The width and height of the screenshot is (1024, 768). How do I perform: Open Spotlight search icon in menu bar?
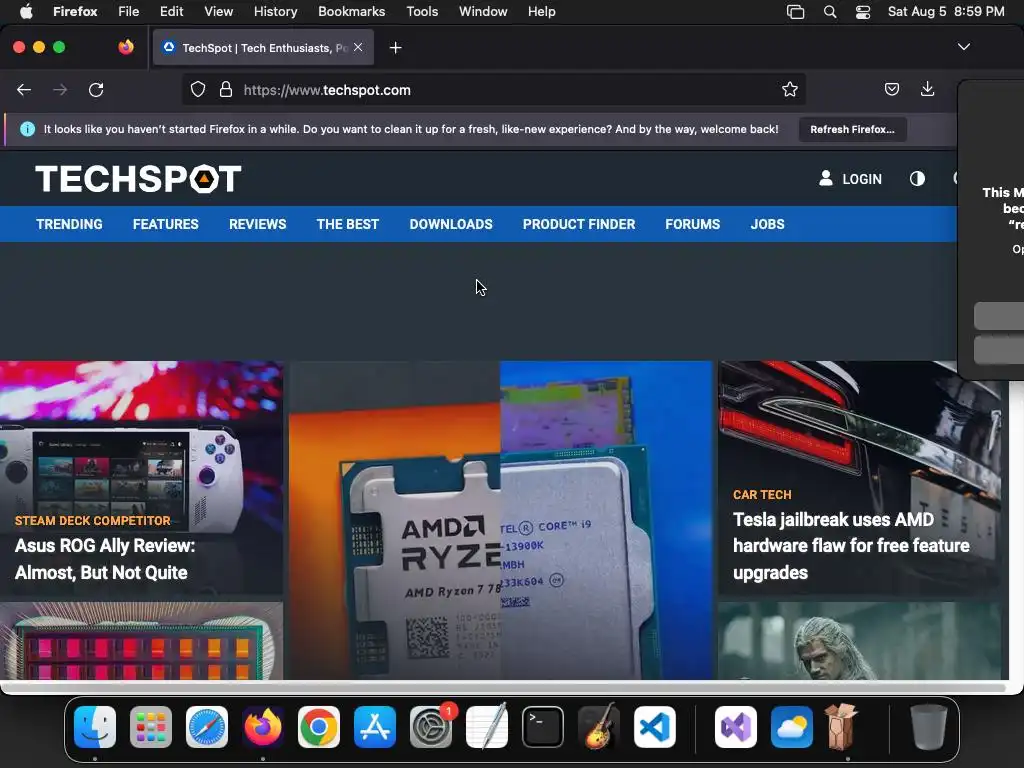[x=829, y=12]
